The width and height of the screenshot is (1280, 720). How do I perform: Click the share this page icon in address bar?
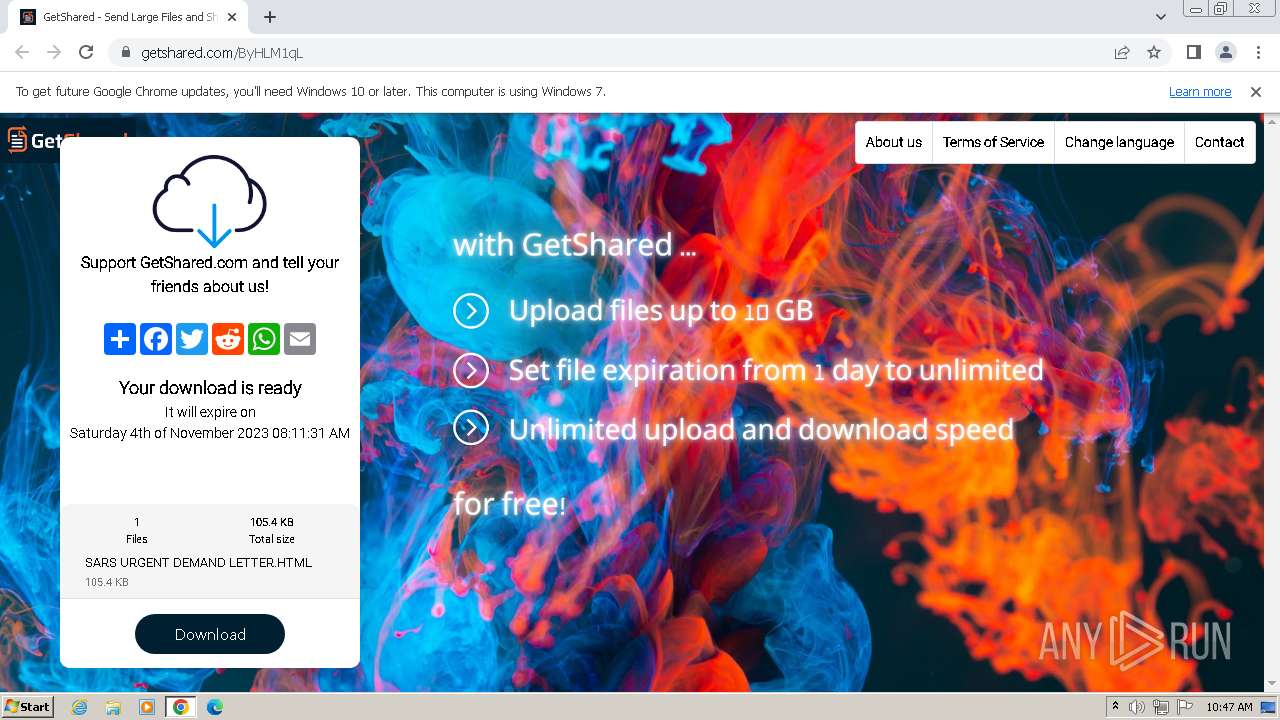[1122, 52]
